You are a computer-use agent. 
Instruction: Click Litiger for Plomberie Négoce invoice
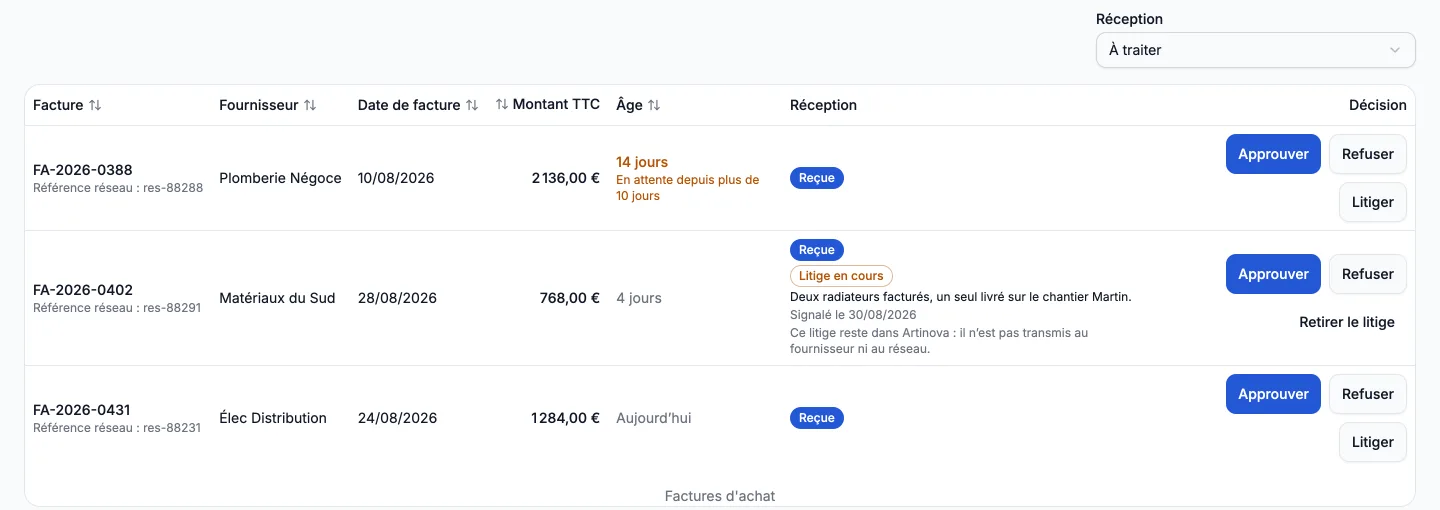coord(1372,202)
